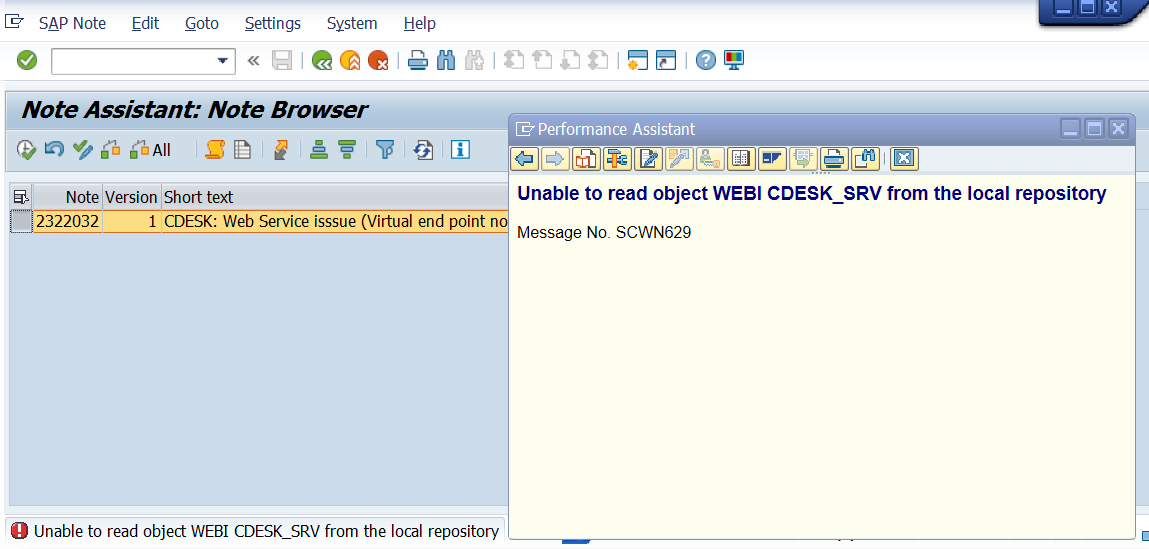Click the Create New Session icon

[x=638, y=61]
